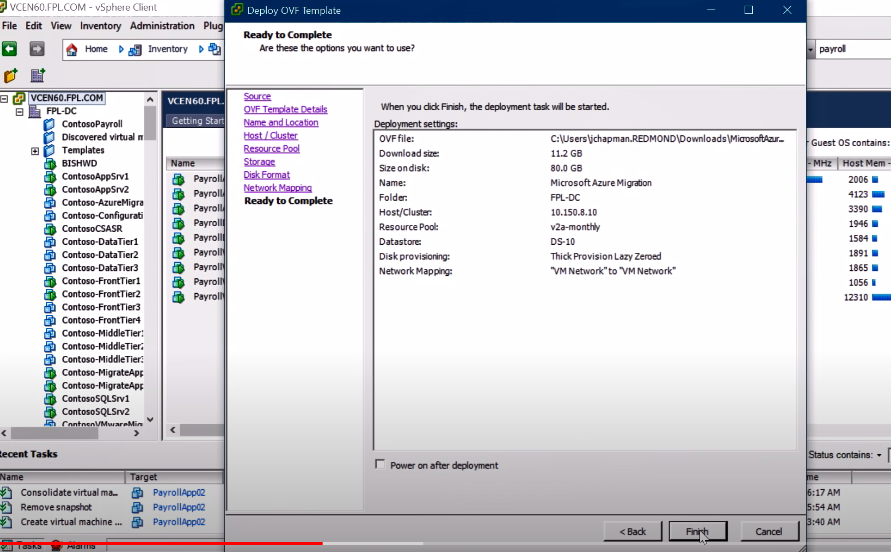
Task: Select the FPL-DC datacenter icon
Action: 35,111
